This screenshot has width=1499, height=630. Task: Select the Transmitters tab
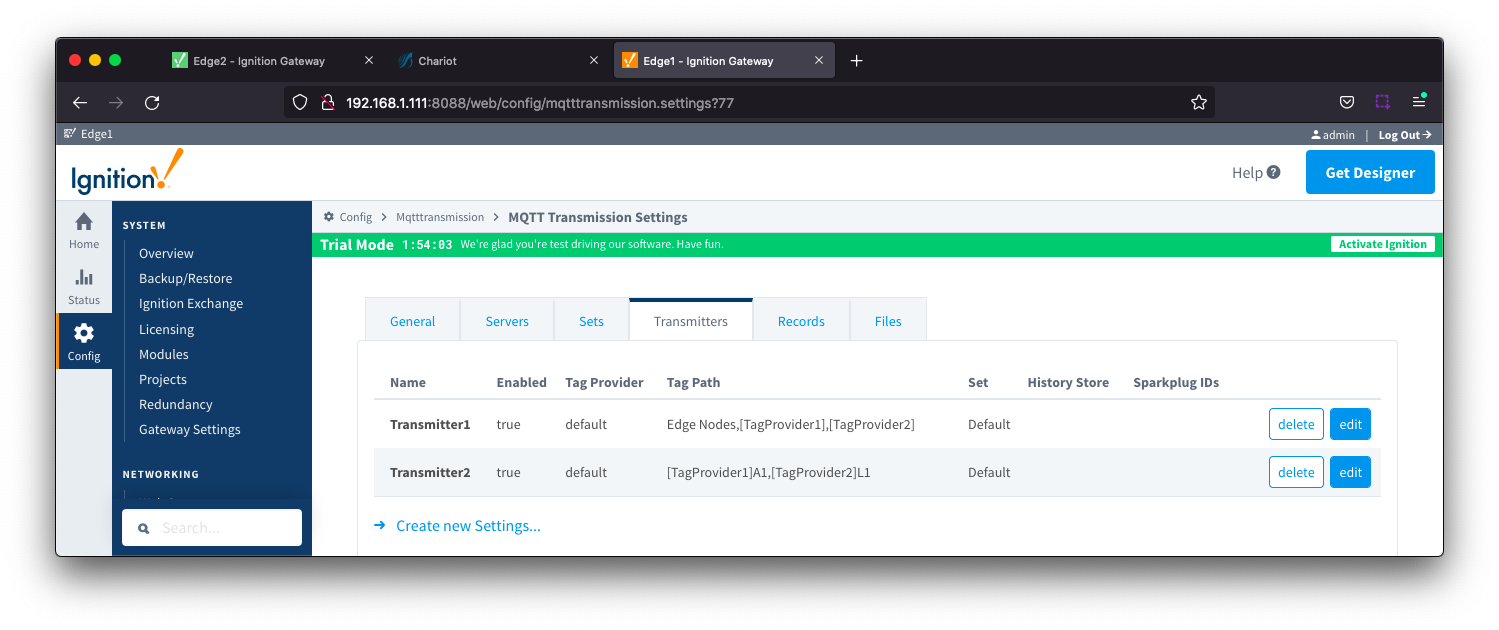[x=690, y=321]
